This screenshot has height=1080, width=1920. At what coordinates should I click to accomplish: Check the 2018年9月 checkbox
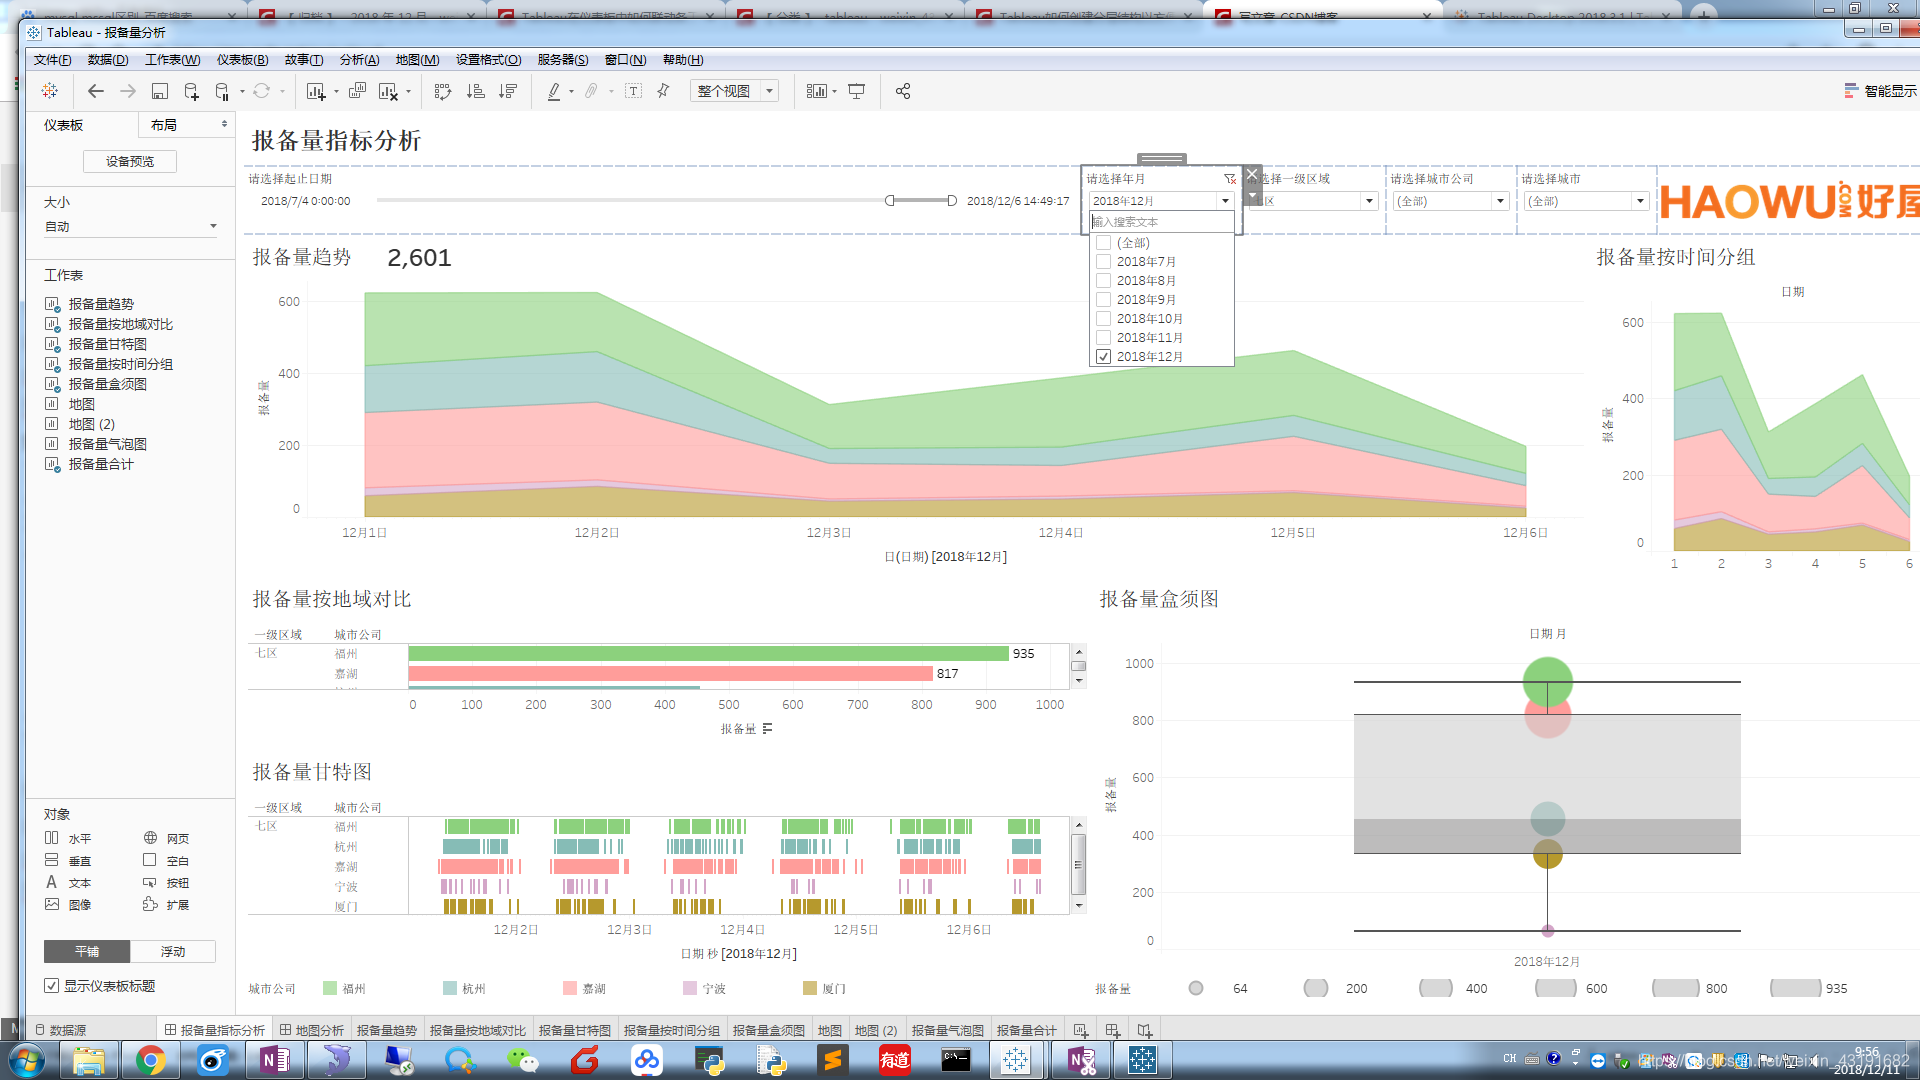(x=1103, y=300)
